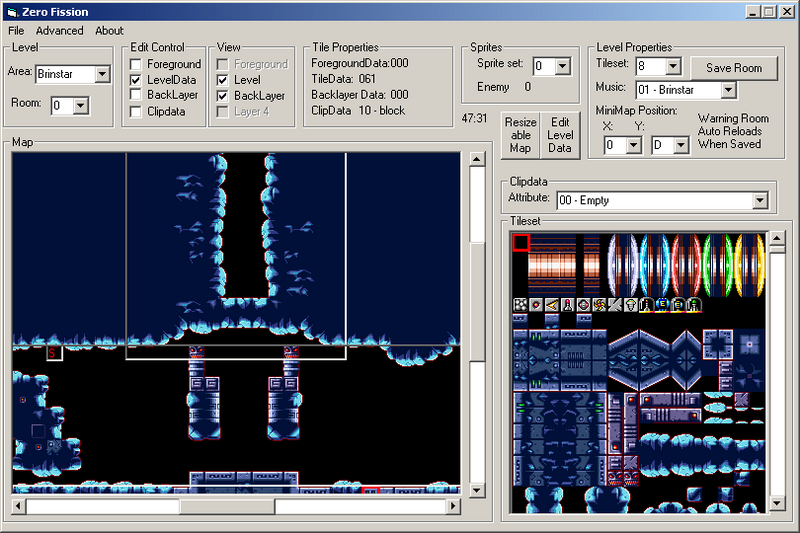Screen dimensions: 800x533
Task: Select the red-outlined empty tile in the tileset
Action: (x=521, y=242)
